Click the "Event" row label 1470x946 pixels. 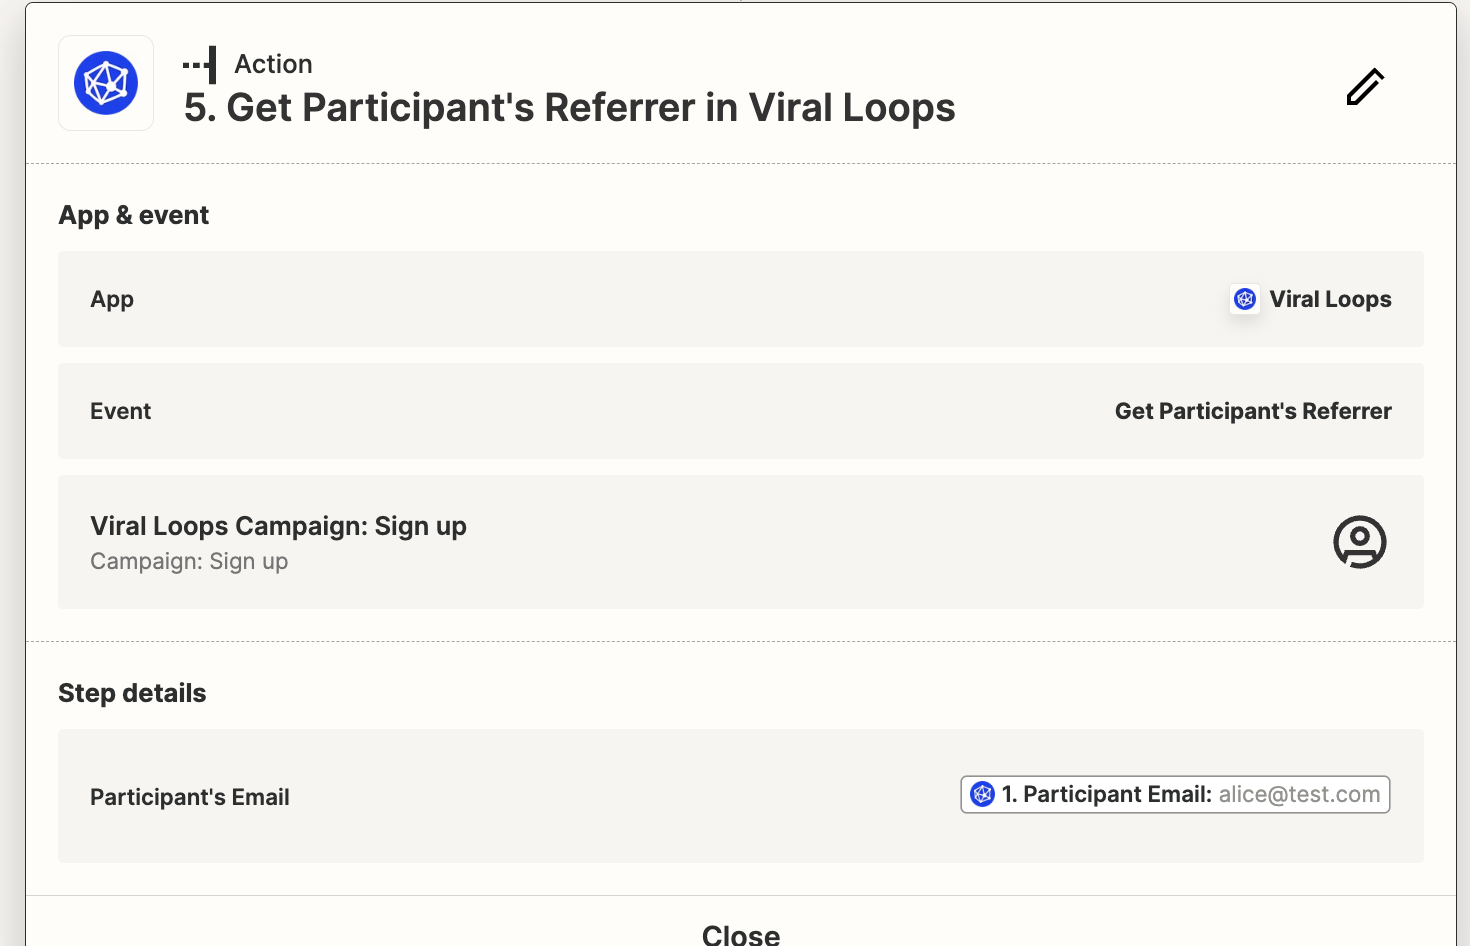[x=120, y=411]
